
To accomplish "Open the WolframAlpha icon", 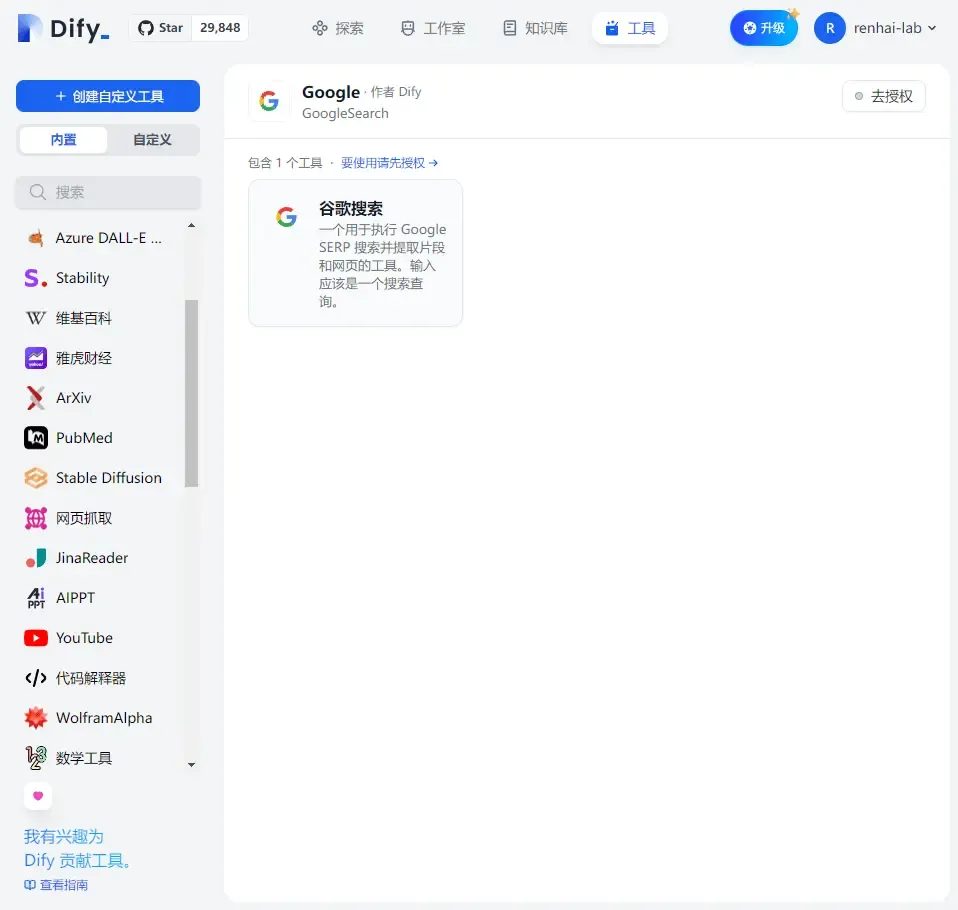I will tap(36, 718).
